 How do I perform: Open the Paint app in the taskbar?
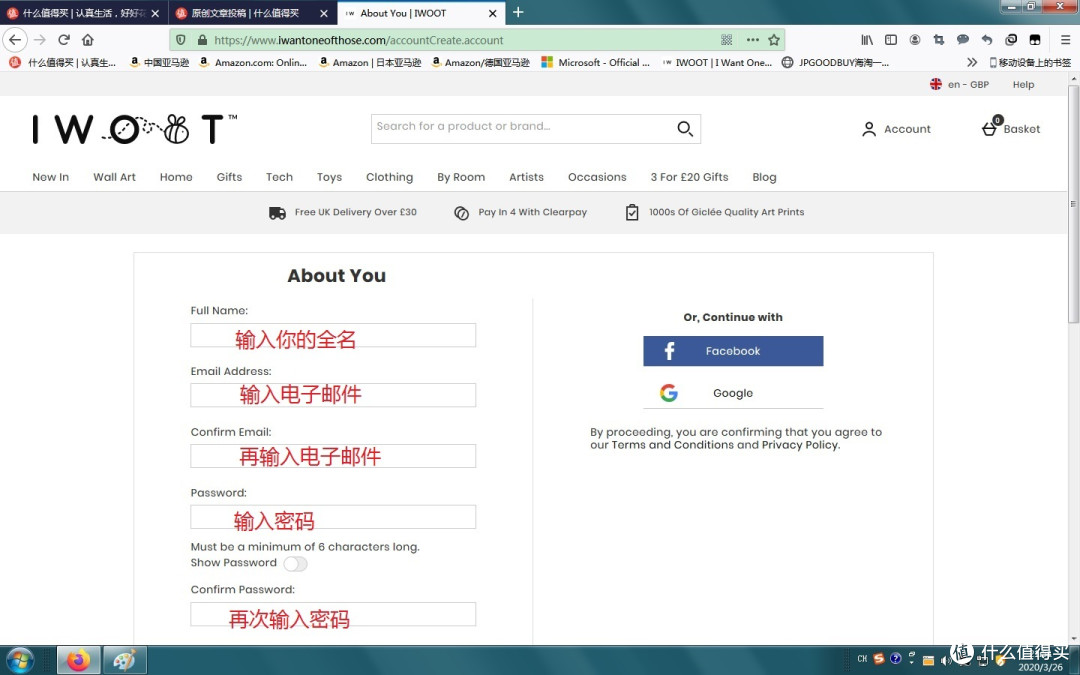pyautogui.click(x=125, y=661)
